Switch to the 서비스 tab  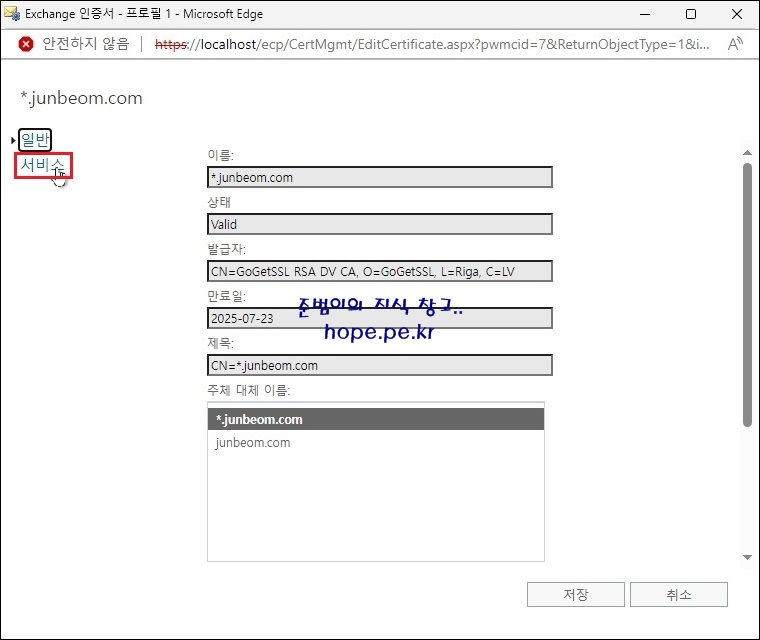[43, 165]
